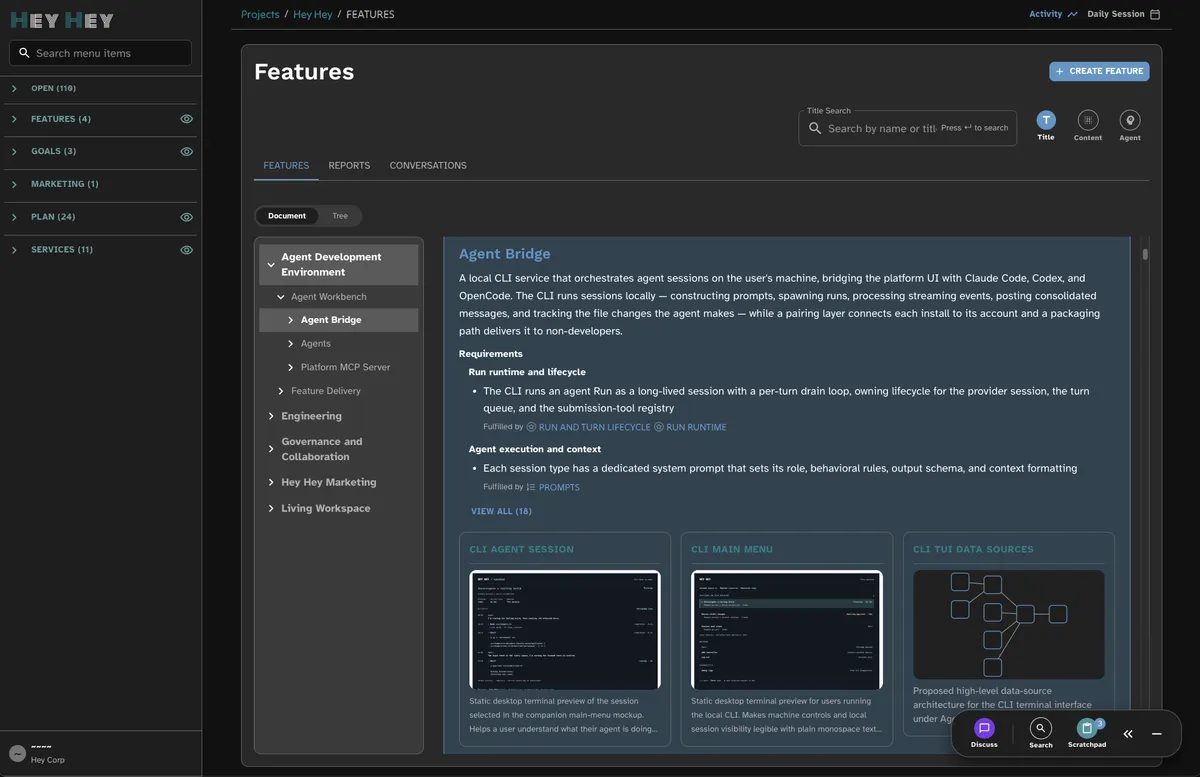The width and height of the screenshot is (1200, 777).
Task: Open the CLI Main Menu preview thumbnail
Action: pos(787,630)
